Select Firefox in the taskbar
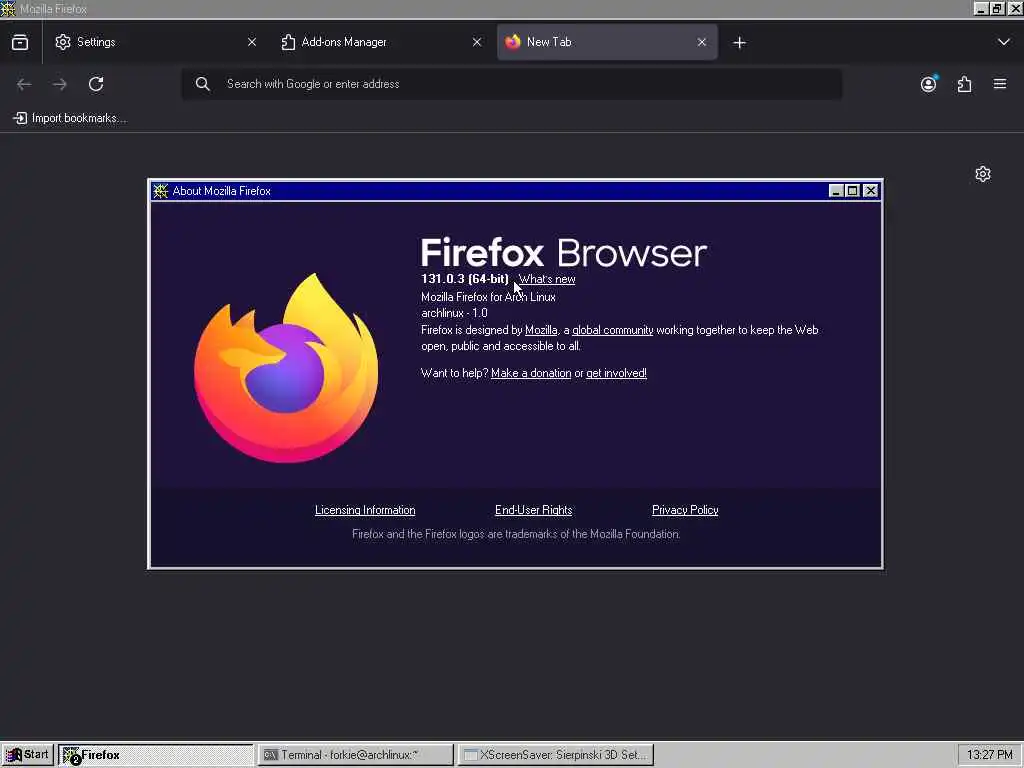The image size is (1024, 768). [x=155, y=755]
